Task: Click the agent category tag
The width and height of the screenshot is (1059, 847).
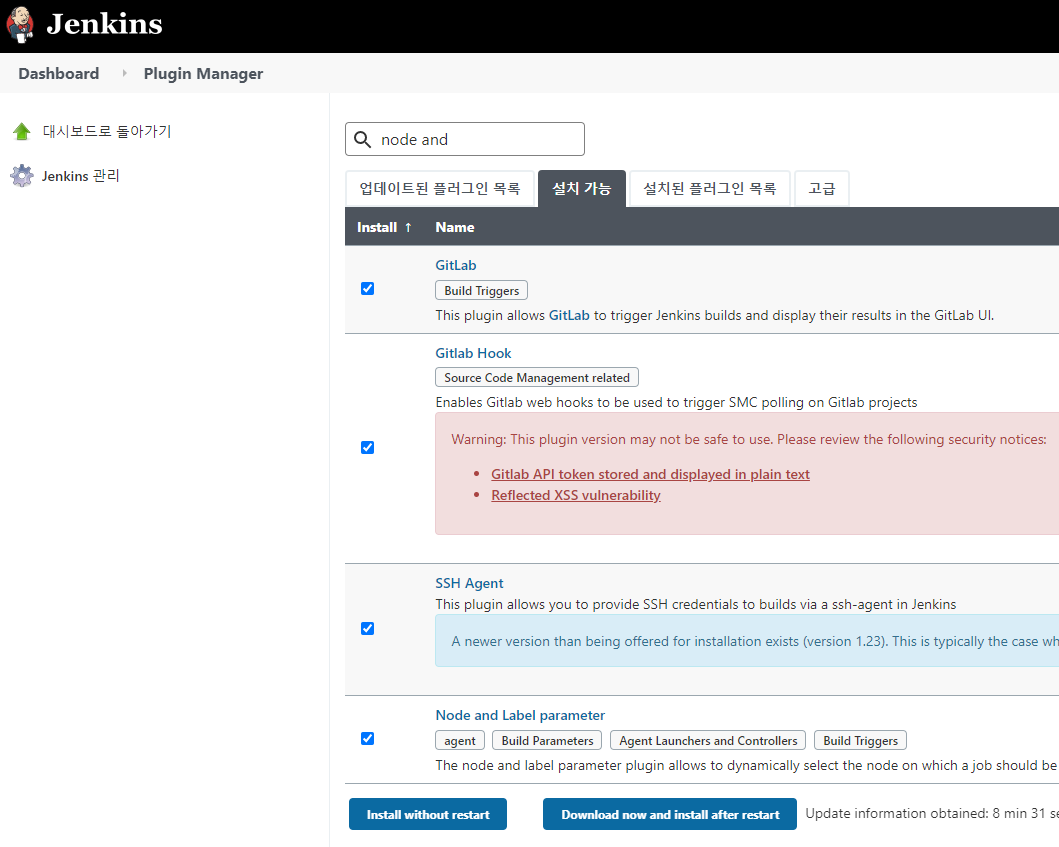Action: pos(460,741)
